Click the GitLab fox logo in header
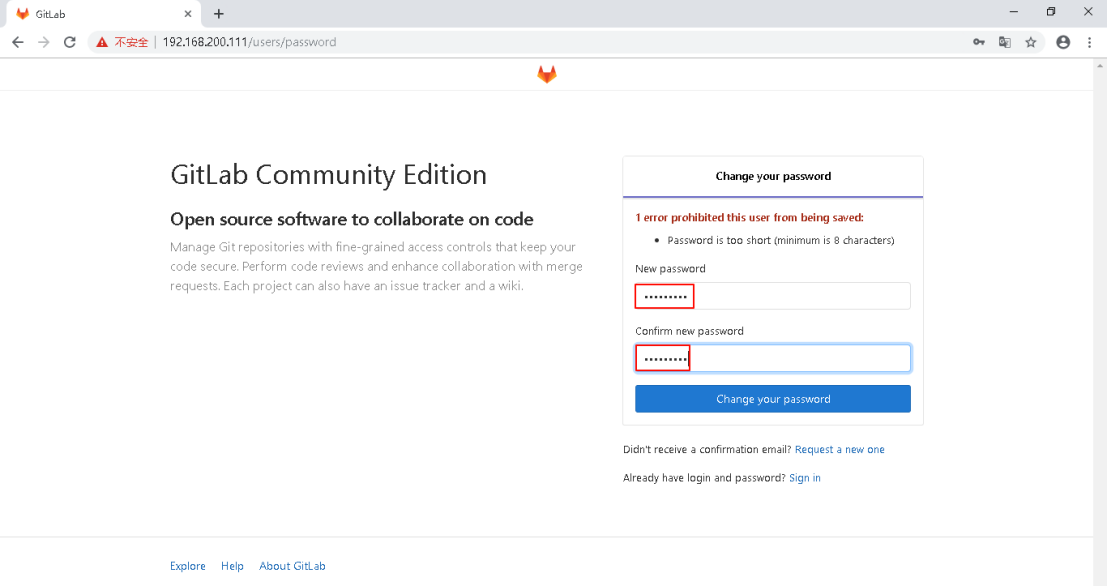Viewport: 1108px width, 587px height. pos(547,74)
